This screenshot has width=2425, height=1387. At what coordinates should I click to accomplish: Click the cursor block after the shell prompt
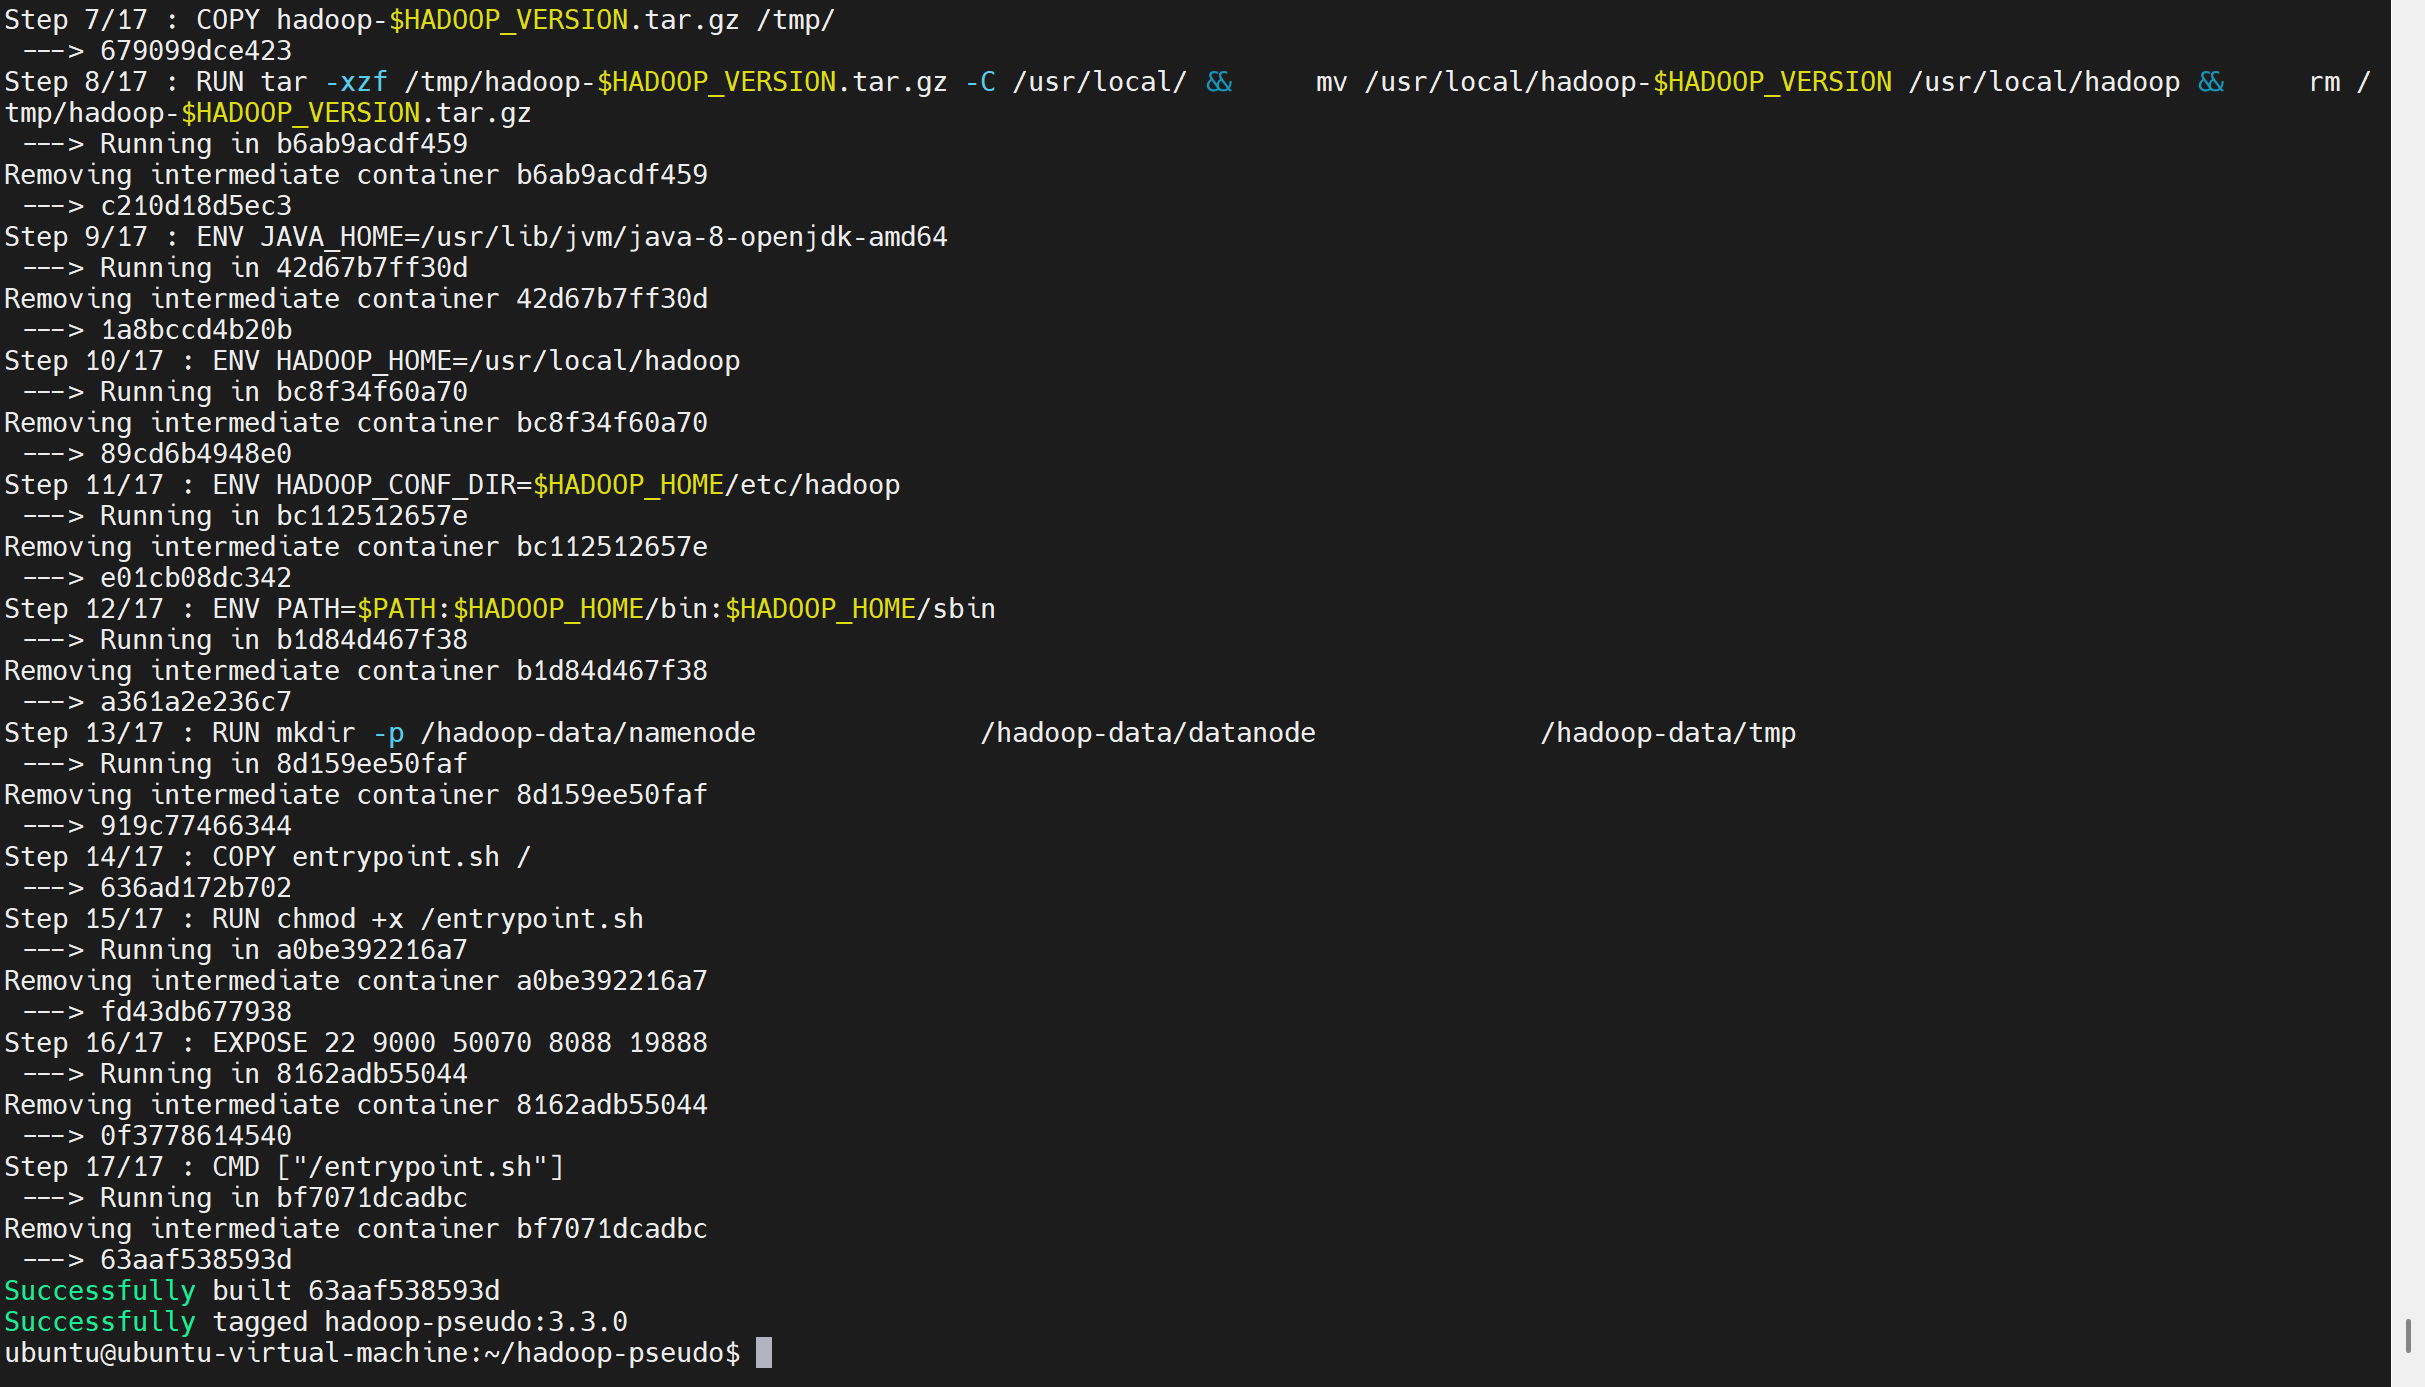(764, 1353)
